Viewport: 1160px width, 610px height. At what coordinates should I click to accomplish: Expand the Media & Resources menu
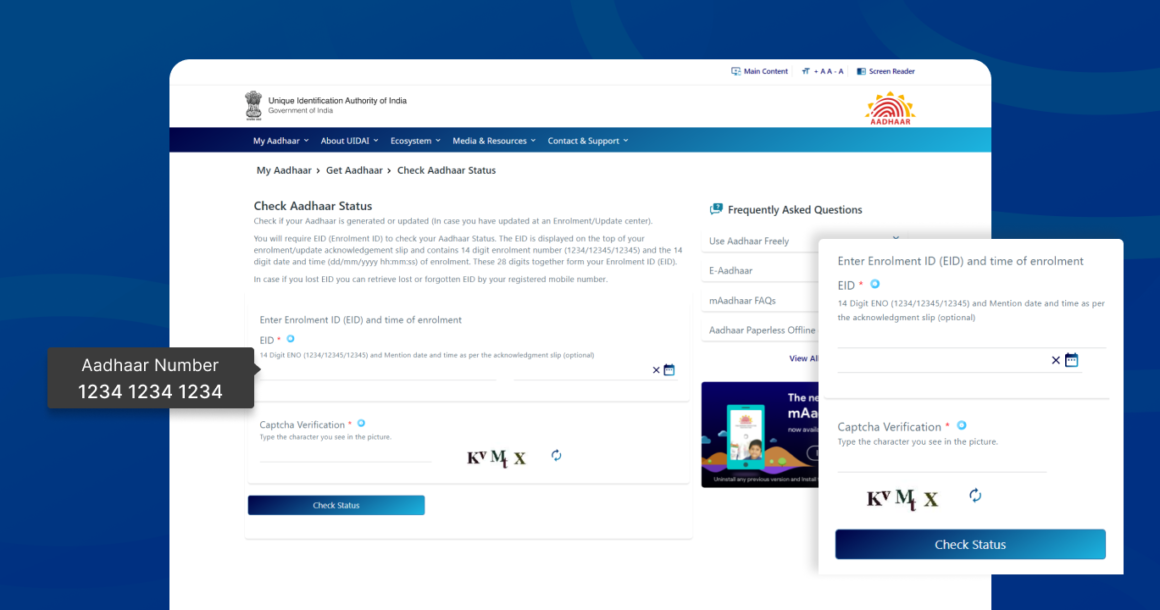494,141
